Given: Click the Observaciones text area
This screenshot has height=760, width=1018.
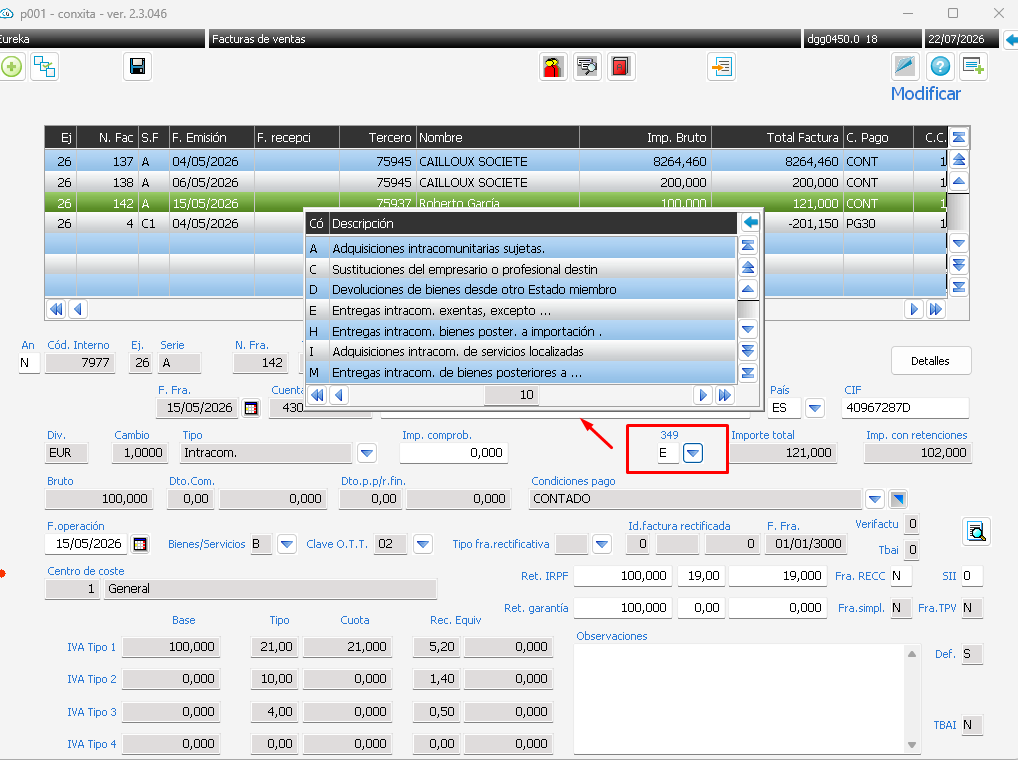Looking at the screenshot, I should [740, 698].
